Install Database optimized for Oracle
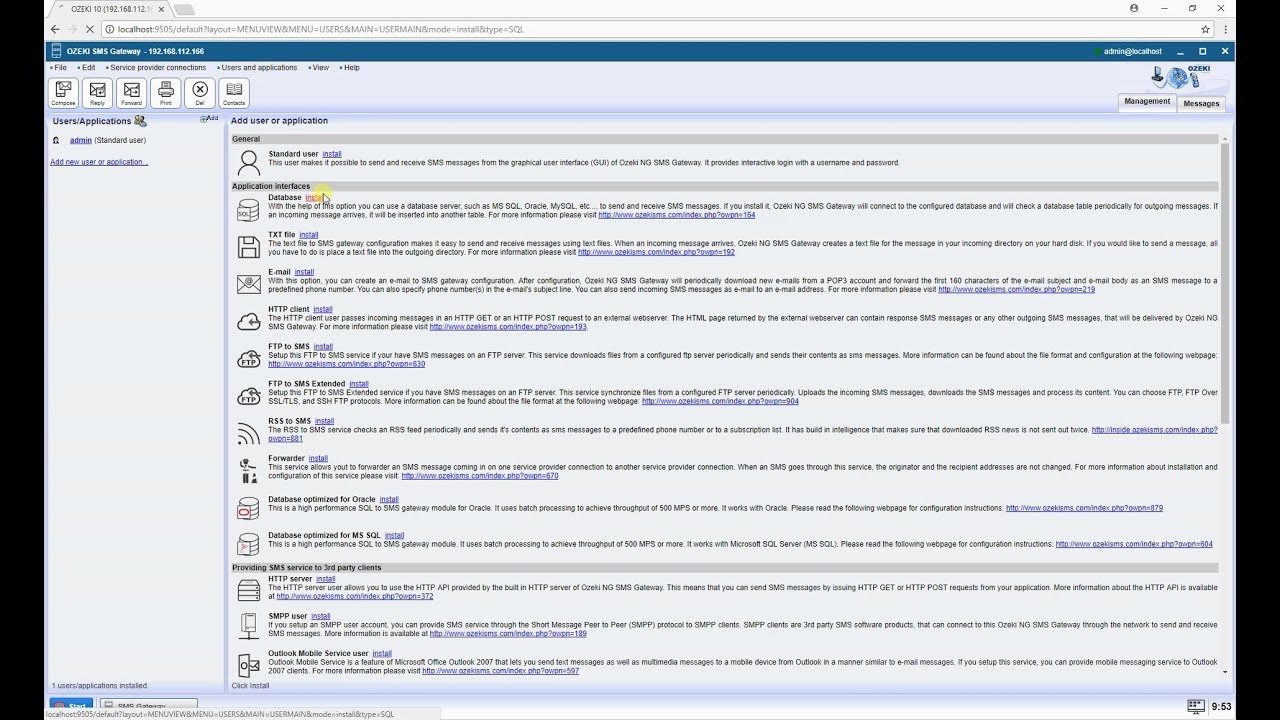1280x720 pixels. tap(389, 499)
